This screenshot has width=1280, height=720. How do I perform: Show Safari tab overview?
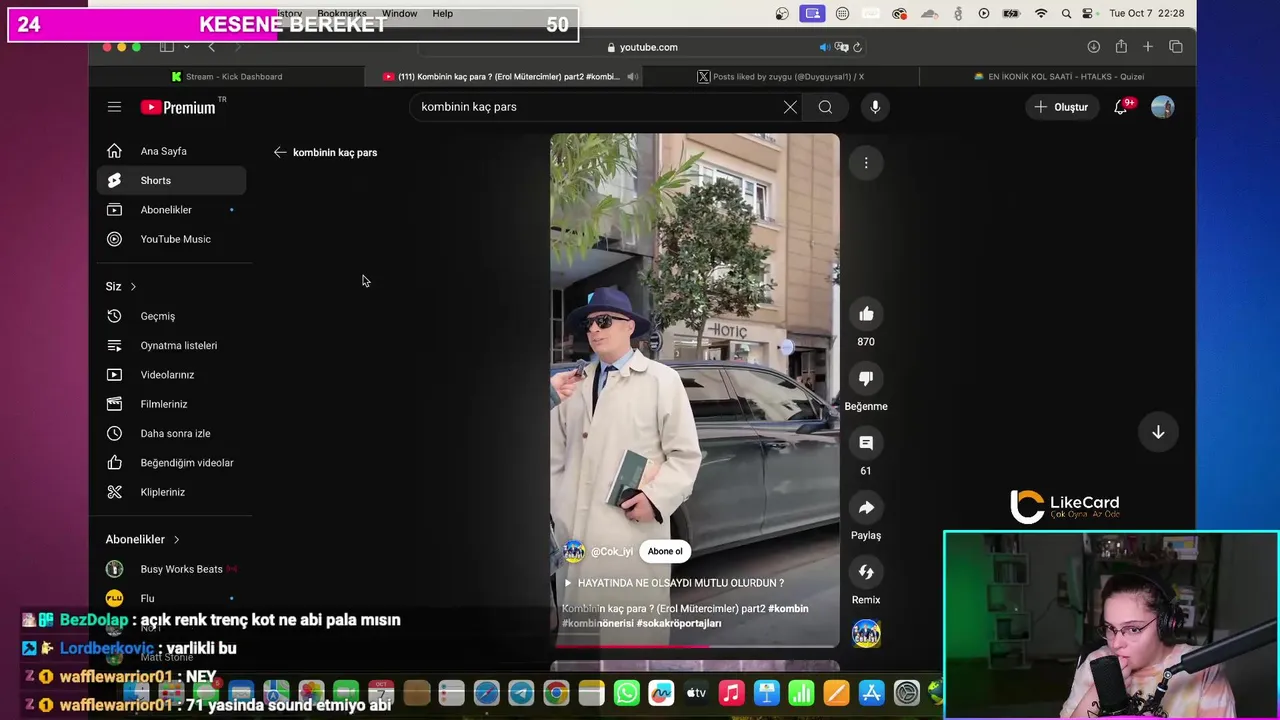[1176, 47]
